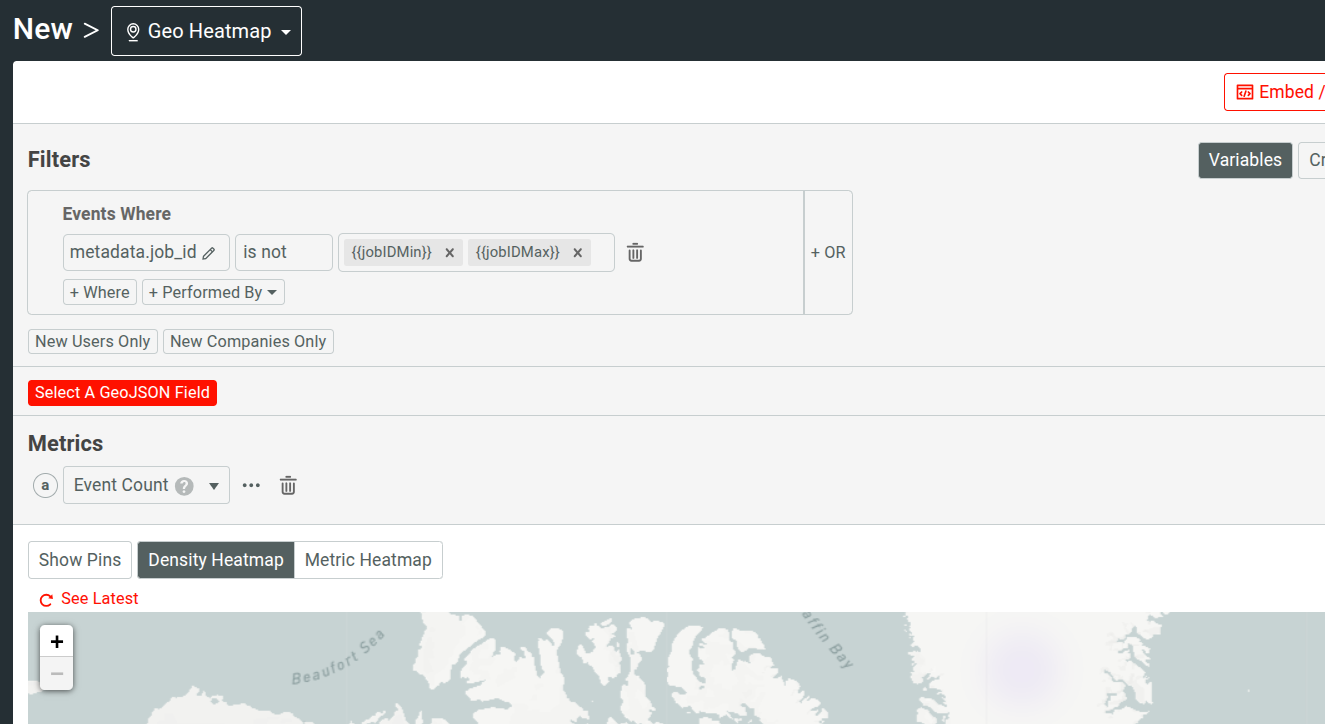Delete the Event Count metric with trash icon

pyautogui.click(x=288, y=485)
